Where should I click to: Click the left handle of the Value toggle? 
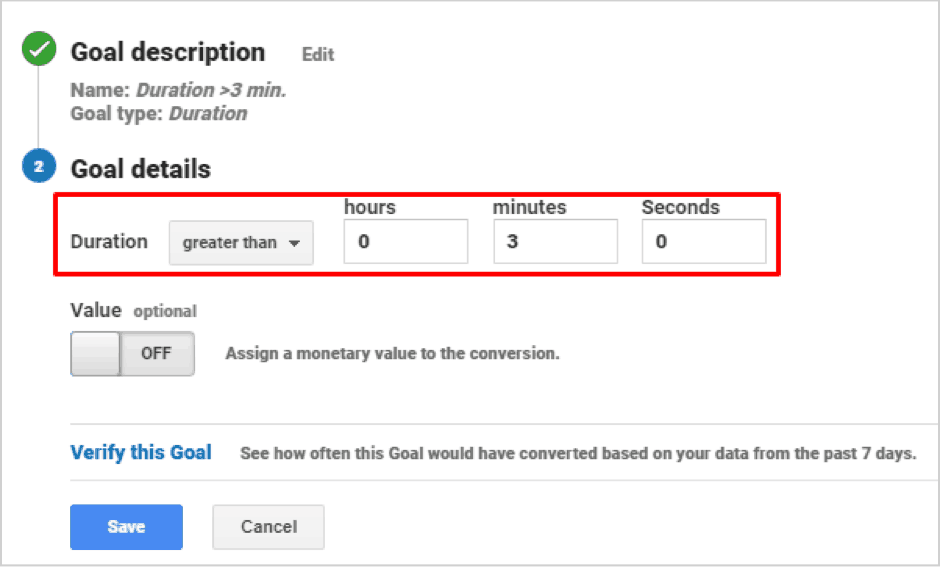pyautogui.click(x=95, y=354)
